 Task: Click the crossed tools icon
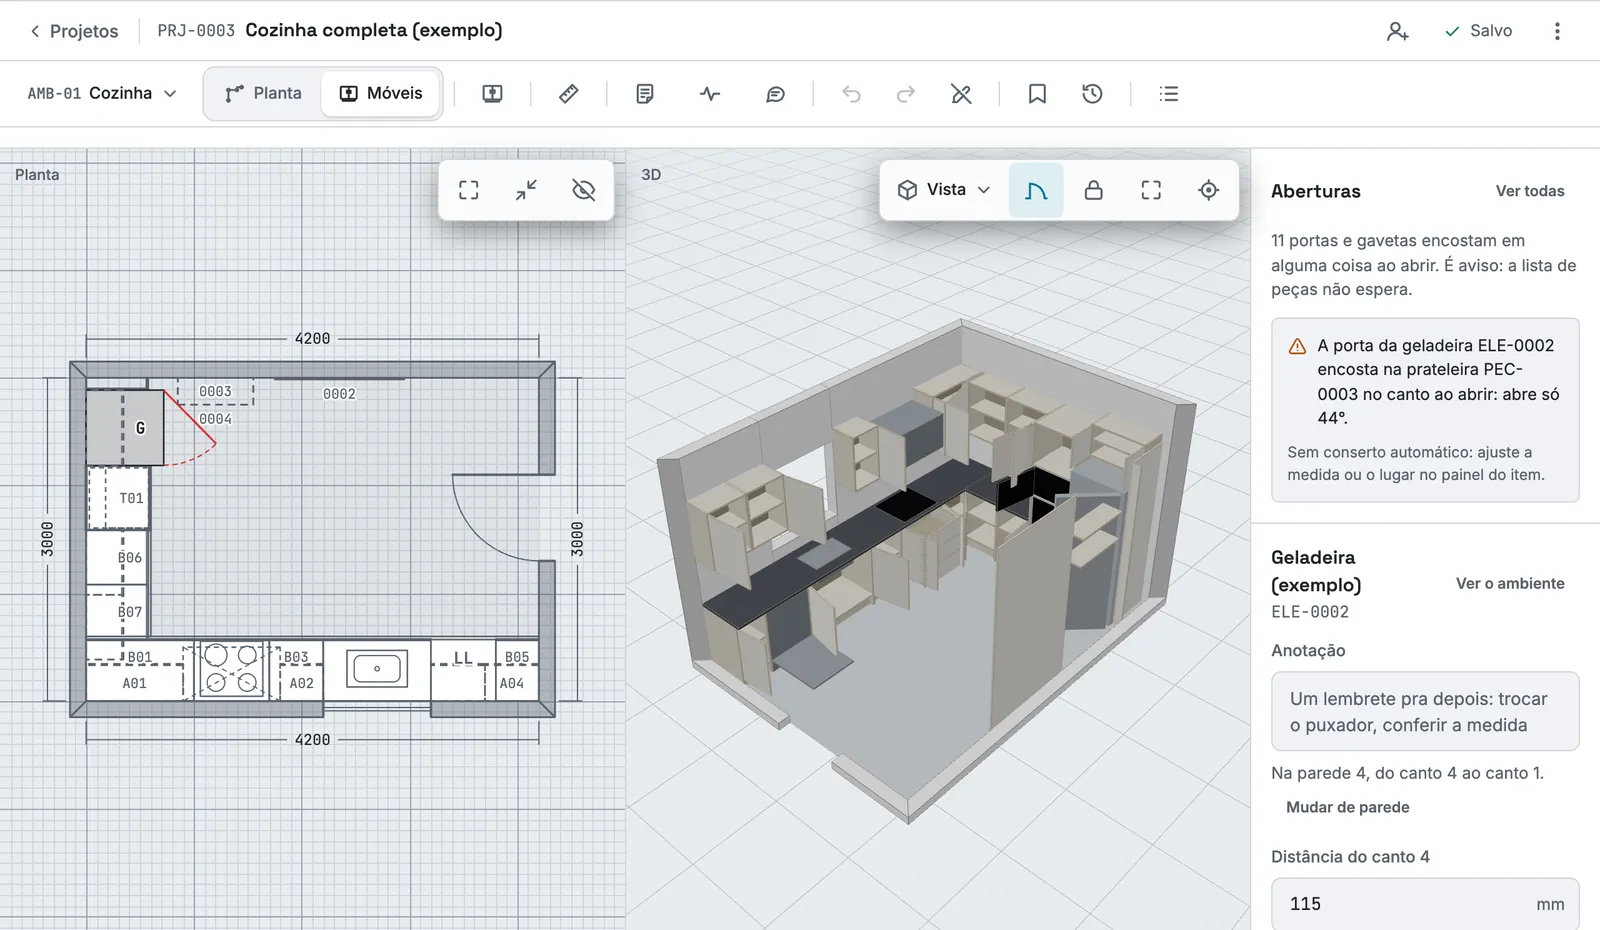click(961, 93)
